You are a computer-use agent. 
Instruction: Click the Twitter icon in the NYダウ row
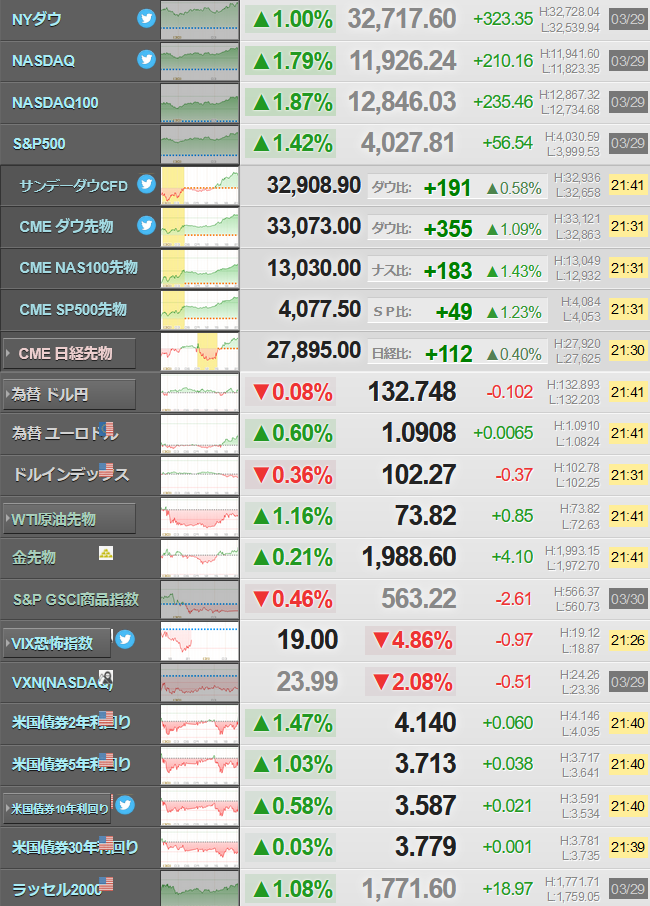click(x=146, y=18)
